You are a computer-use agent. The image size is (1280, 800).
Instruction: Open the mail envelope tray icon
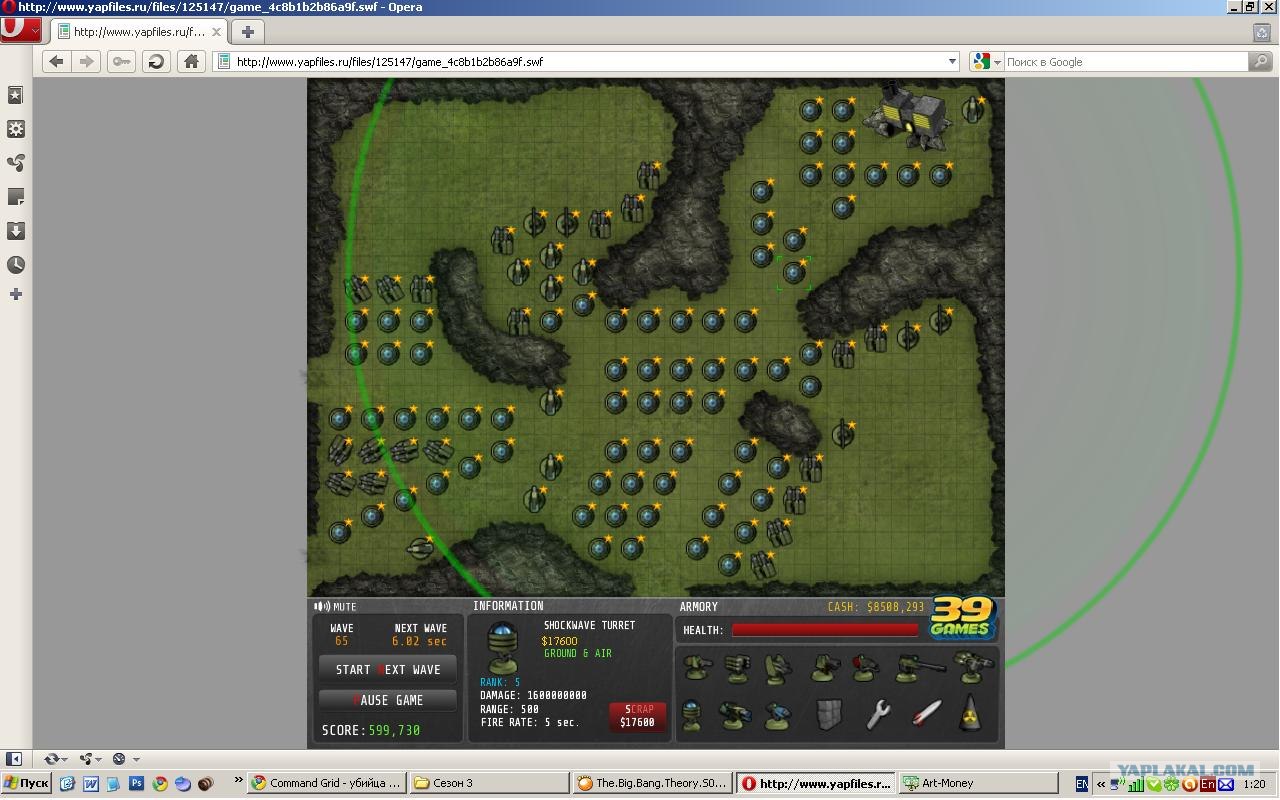[1225, 784]
